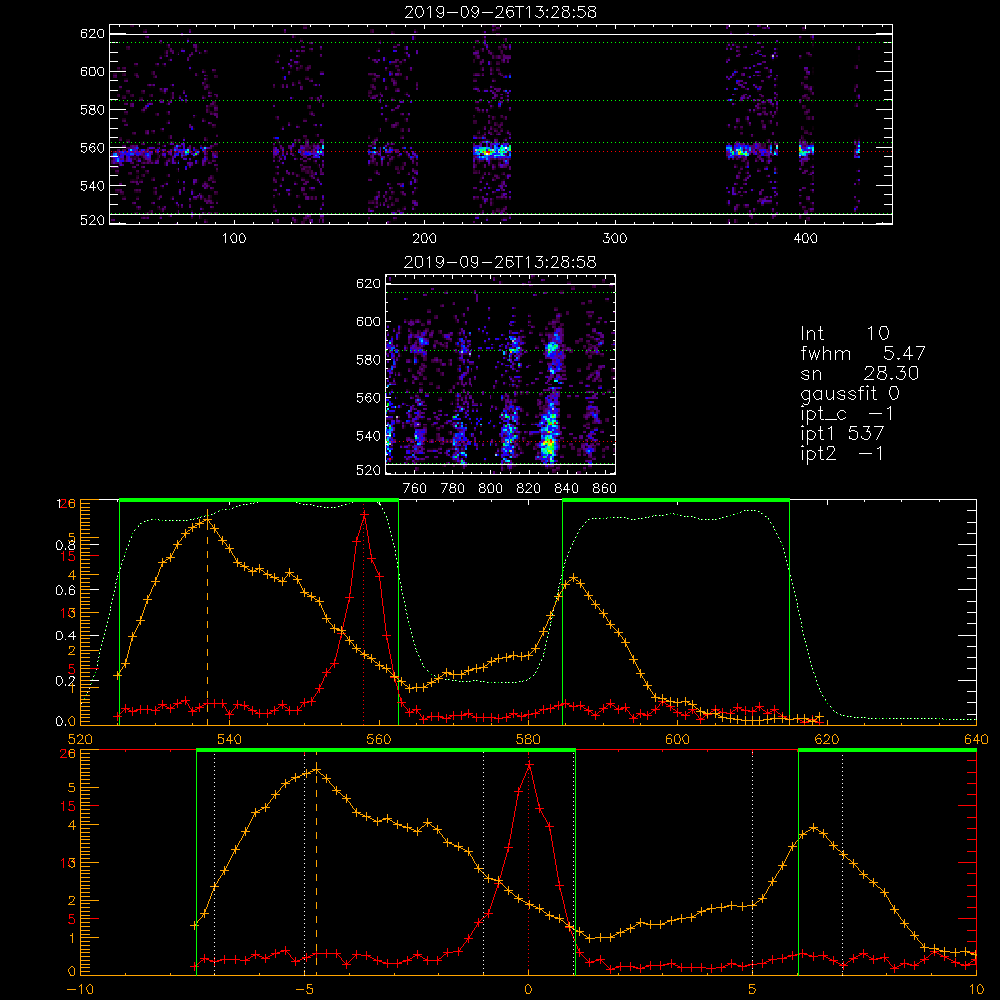Image resolution: width=1000 pixels, height=1000 pixels.
Task: Select the 'Int 10' parameter text
Action: click(845, 333)
